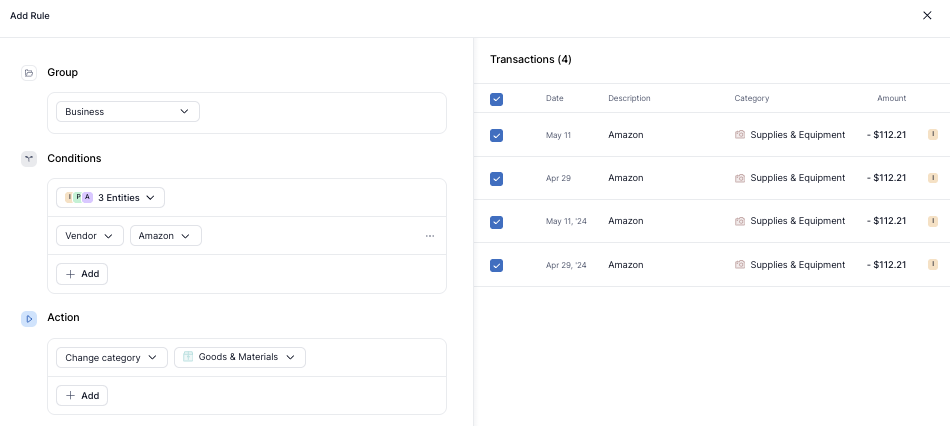Open the Change category action dropdown
Viewport: 950px width, 426px height.
111,357
